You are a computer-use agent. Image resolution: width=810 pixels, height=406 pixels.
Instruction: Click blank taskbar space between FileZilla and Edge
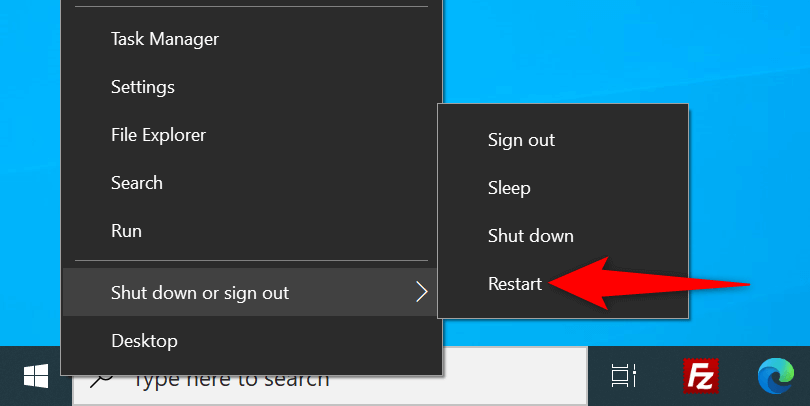(x=738, y=376)
